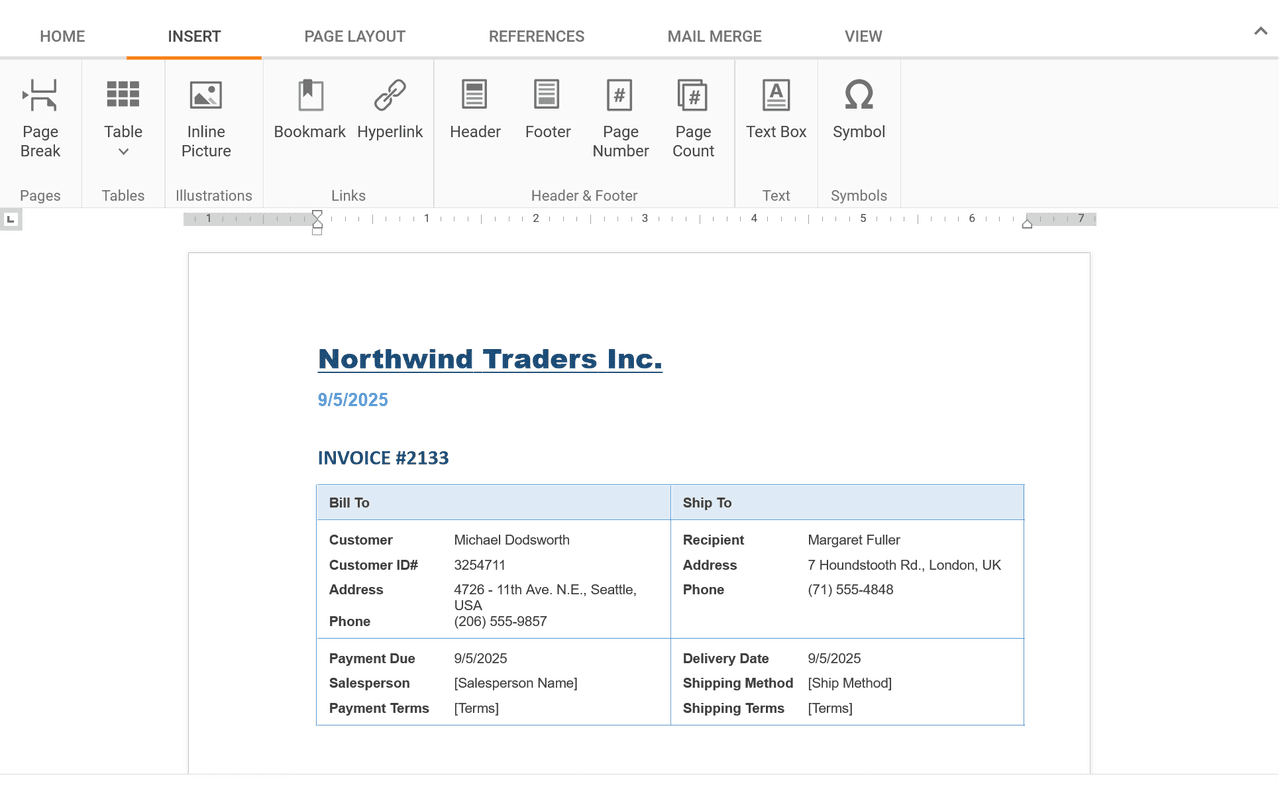The image size is (1280, 799).
Task: Click the Recipient label
Action: coord(714,540)
